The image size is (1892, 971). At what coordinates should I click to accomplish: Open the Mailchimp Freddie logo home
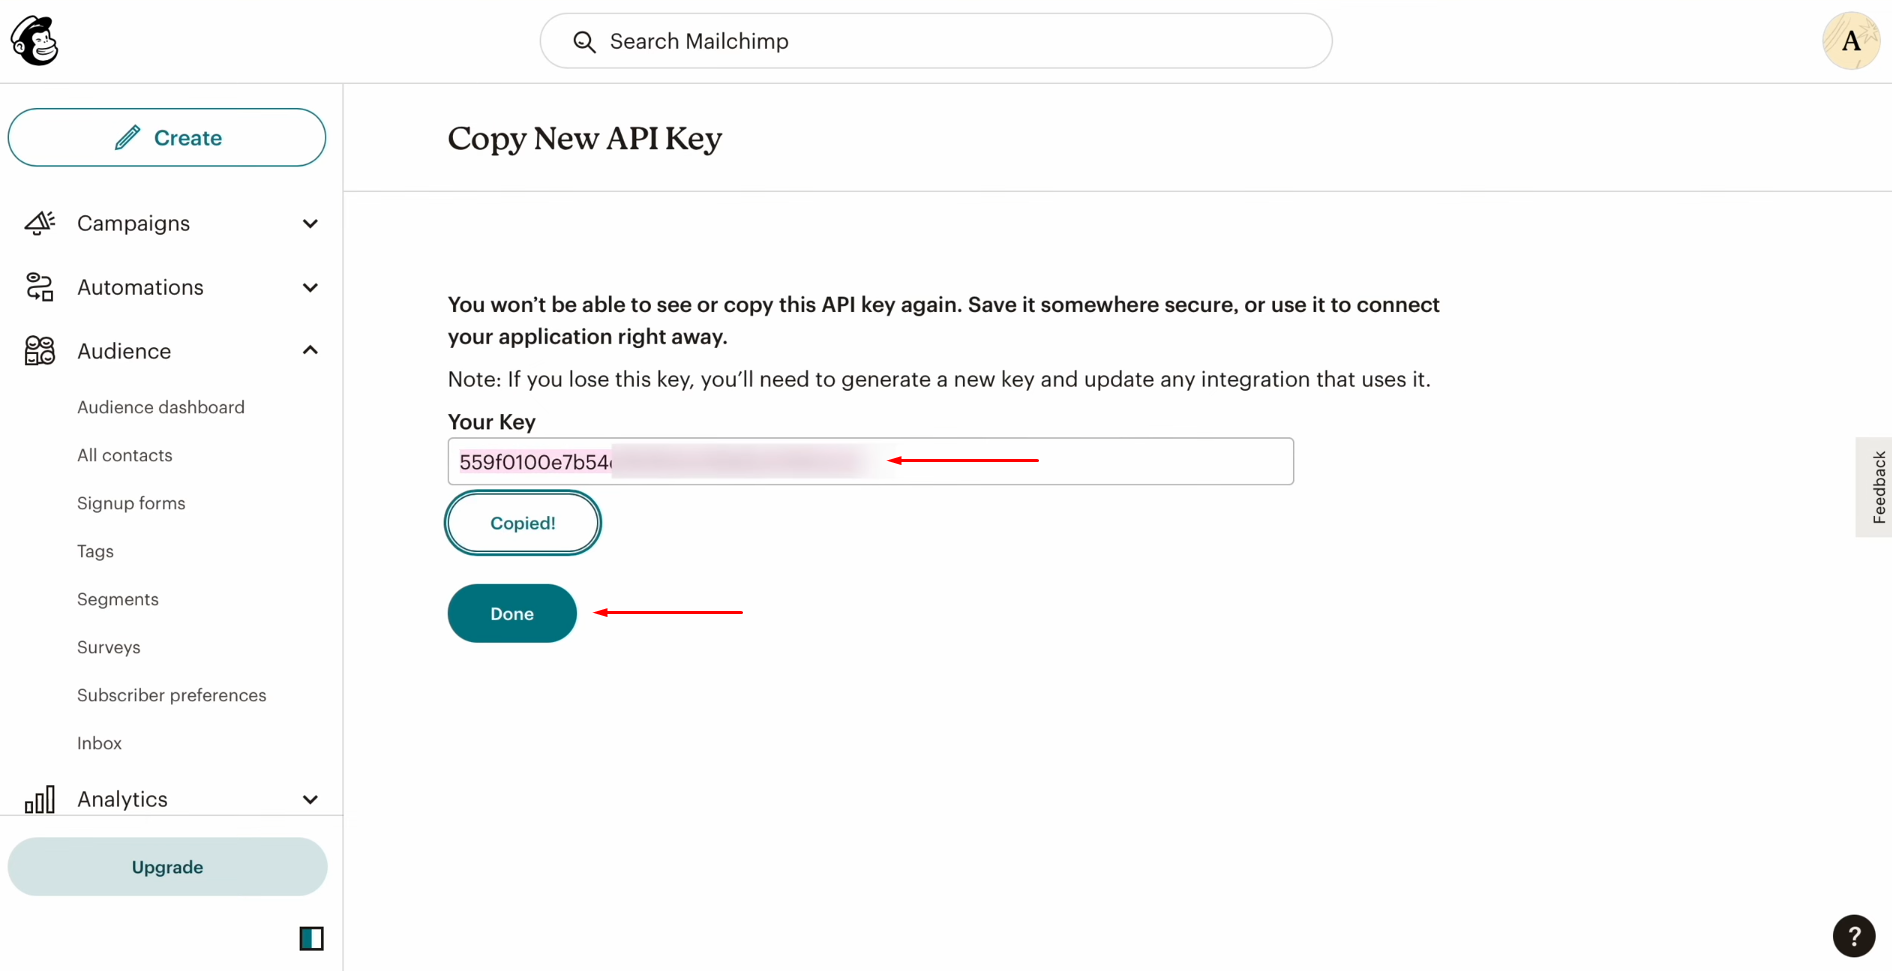(35, 41)
